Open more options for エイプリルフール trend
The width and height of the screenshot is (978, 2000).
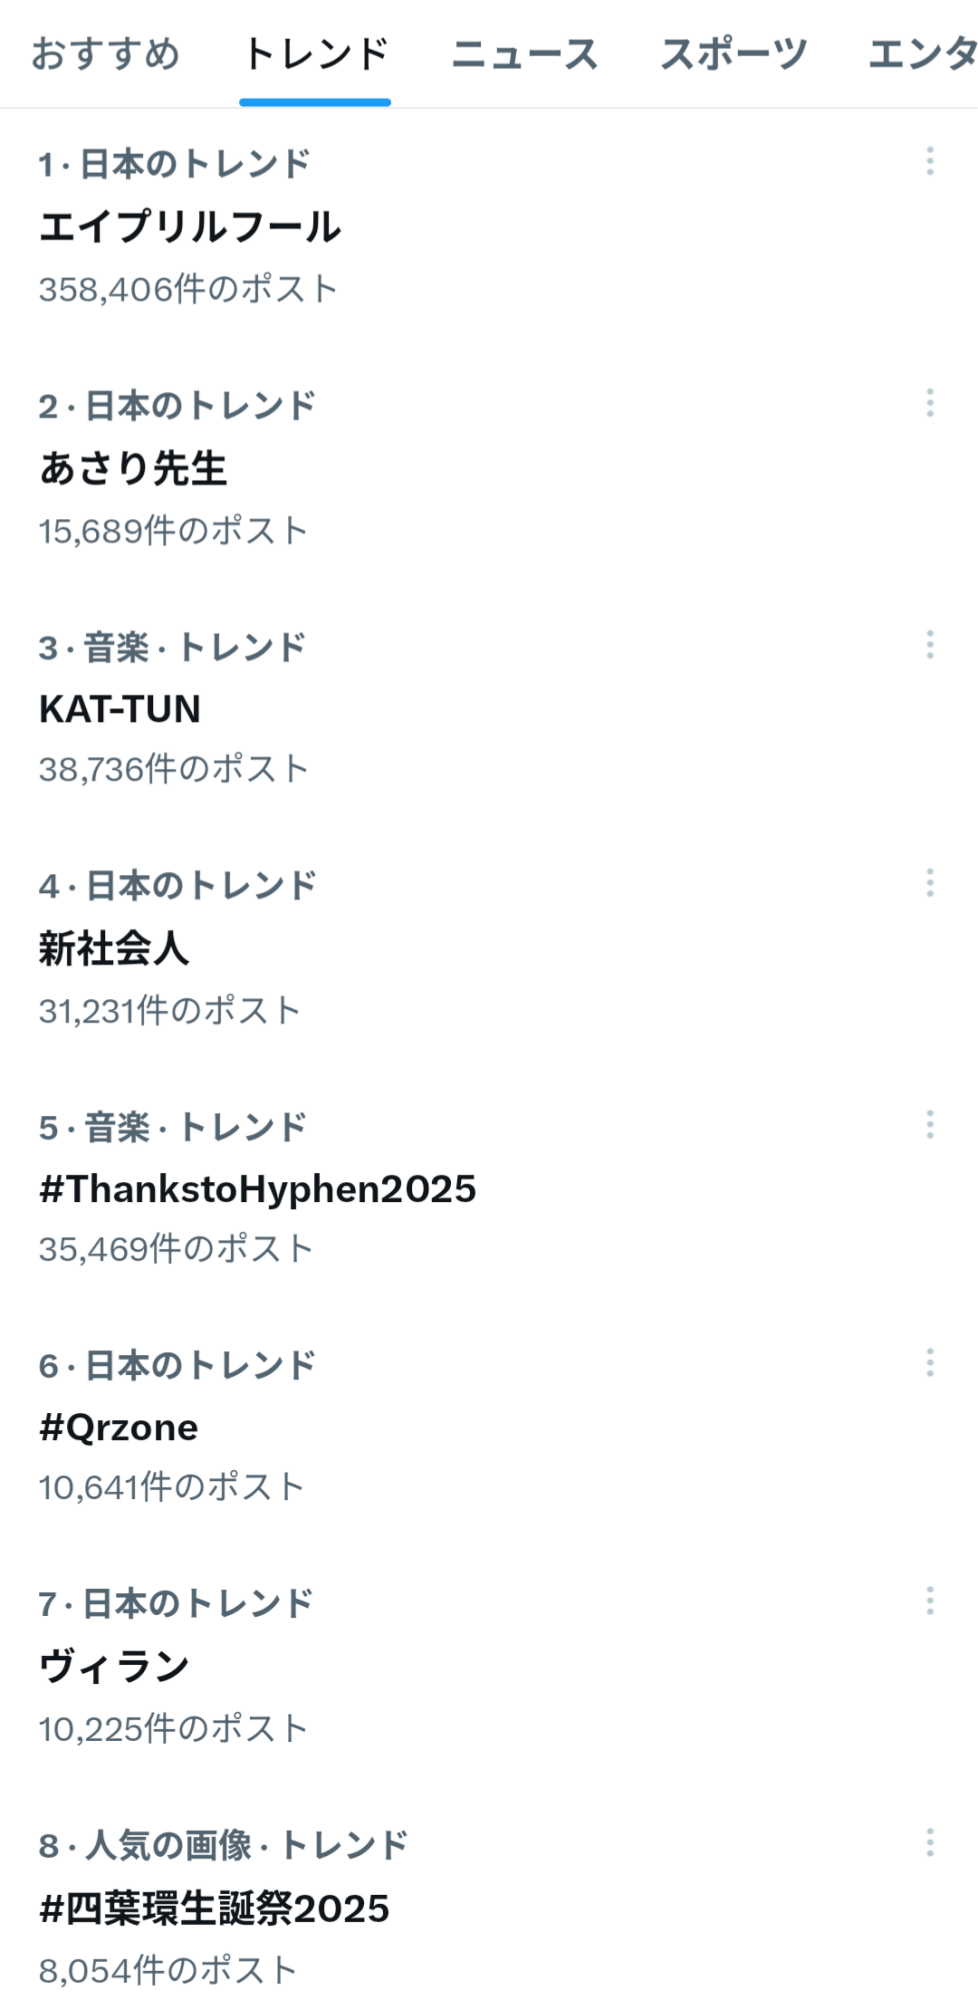(930, 161)
